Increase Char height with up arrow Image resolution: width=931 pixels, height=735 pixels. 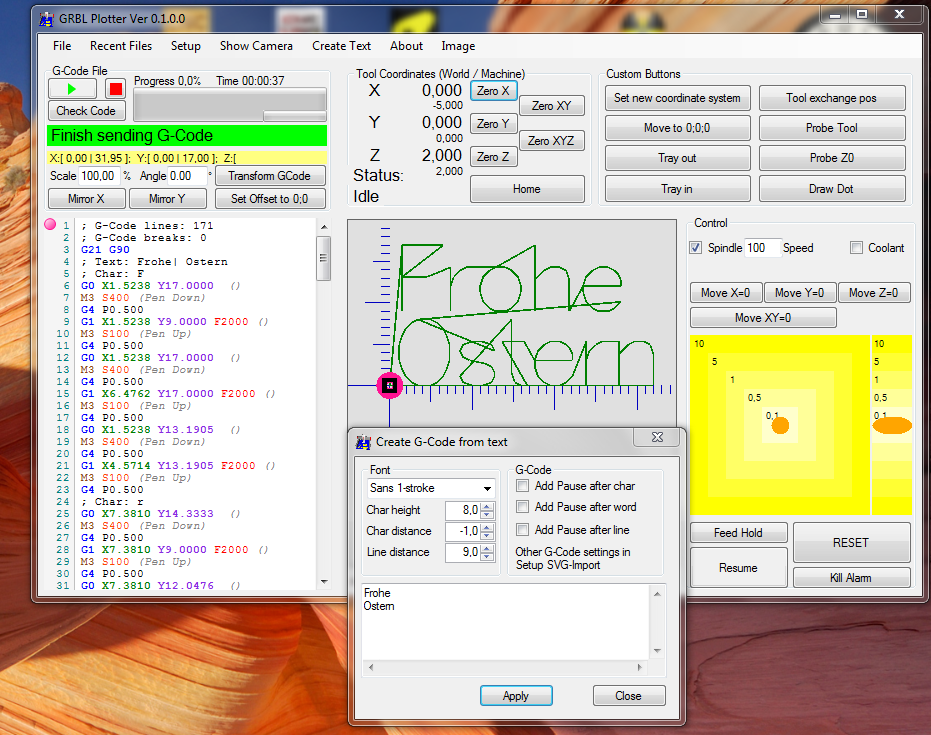(487, 506)
